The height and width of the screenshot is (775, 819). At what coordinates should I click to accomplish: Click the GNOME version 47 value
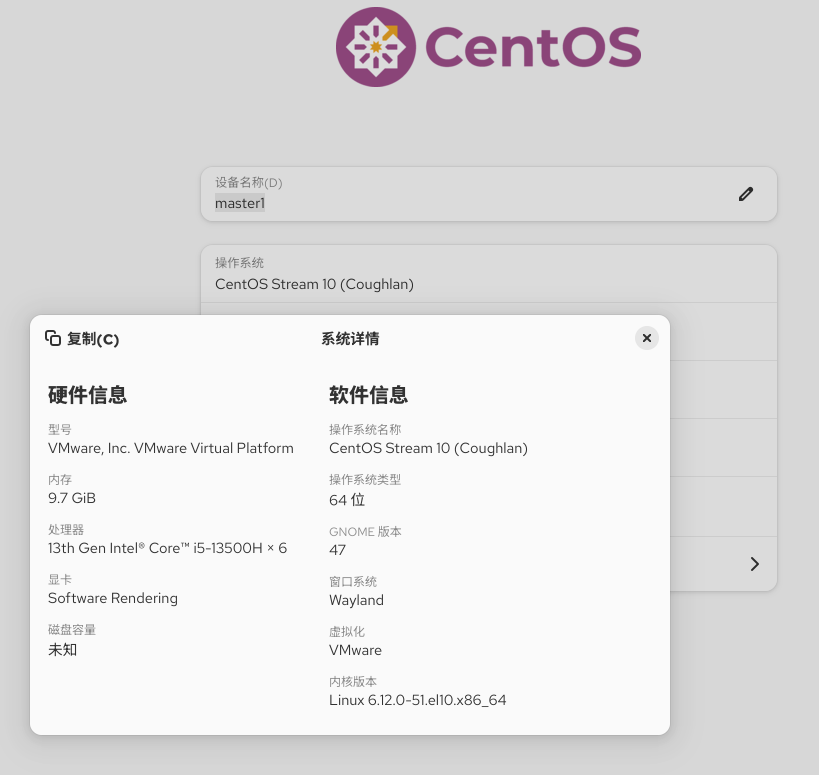[x=337, y=549]
